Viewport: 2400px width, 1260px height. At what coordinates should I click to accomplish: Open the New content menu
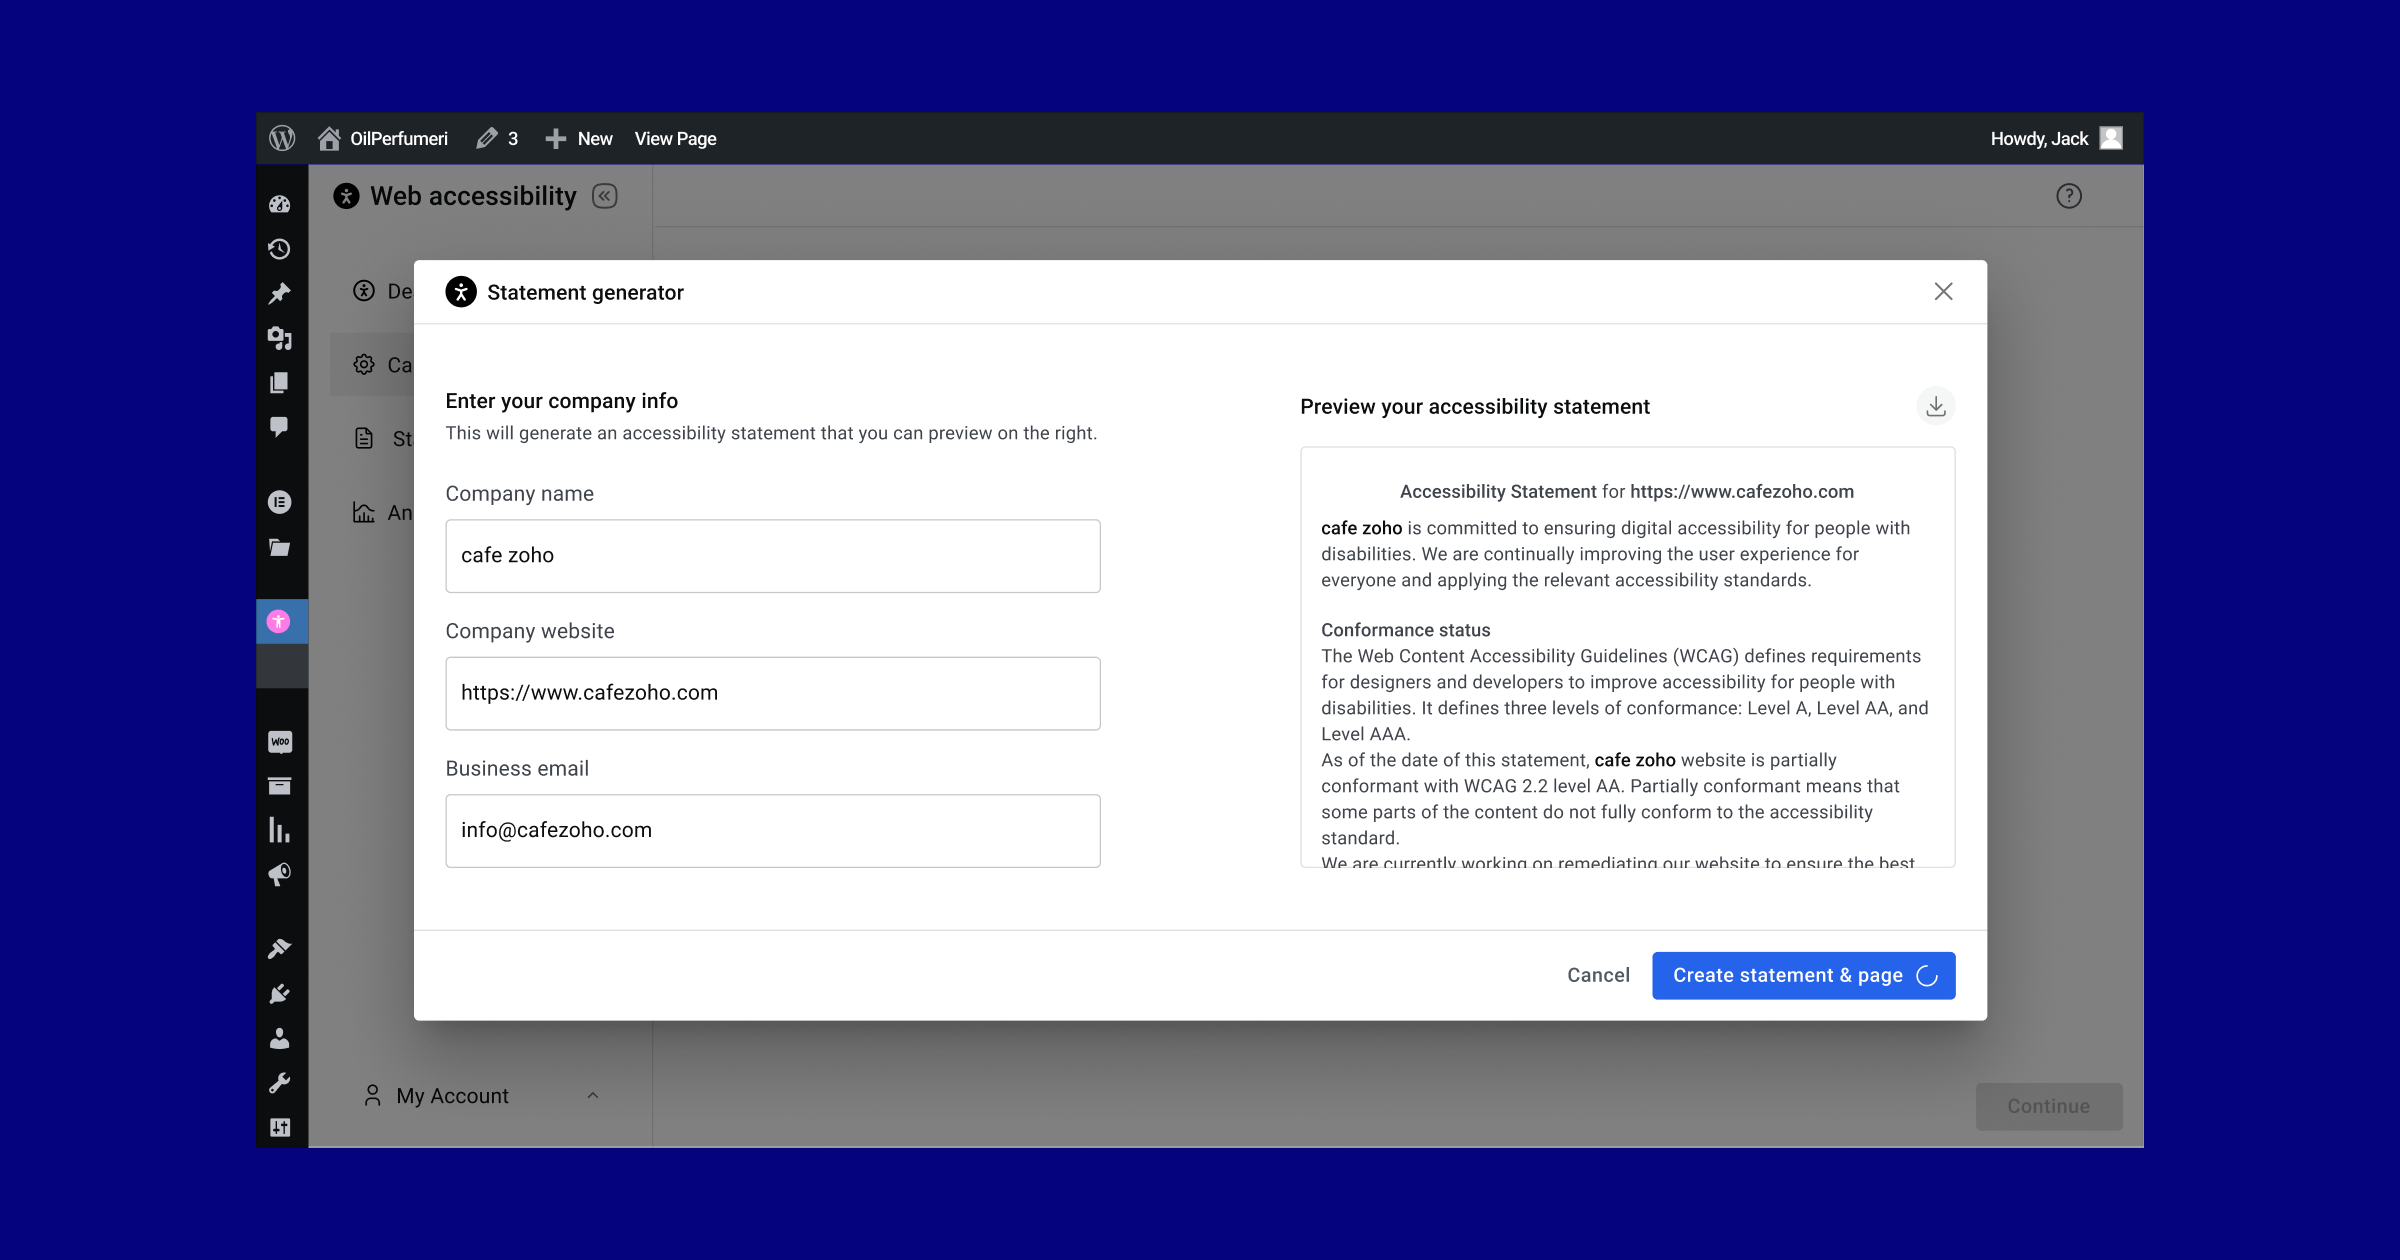(579, 138)
